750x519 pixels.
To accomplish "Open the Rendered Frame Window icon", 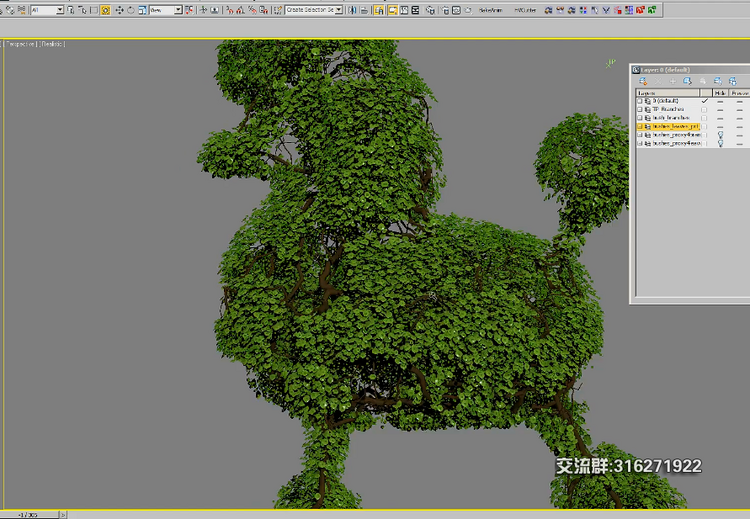I will 456,10.
